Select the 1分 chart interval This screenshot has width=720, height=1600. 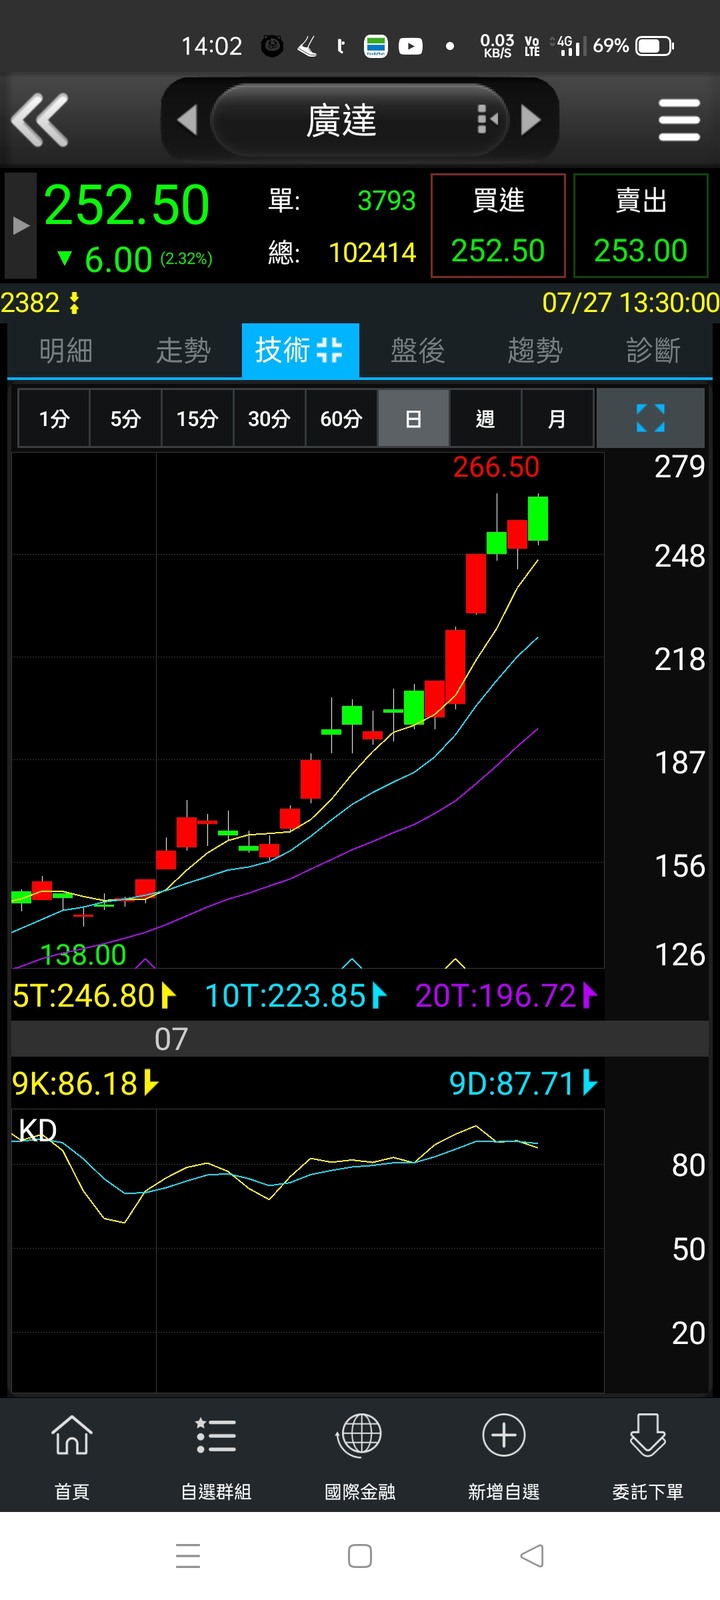pyautogui.click(x=54, y=418)
